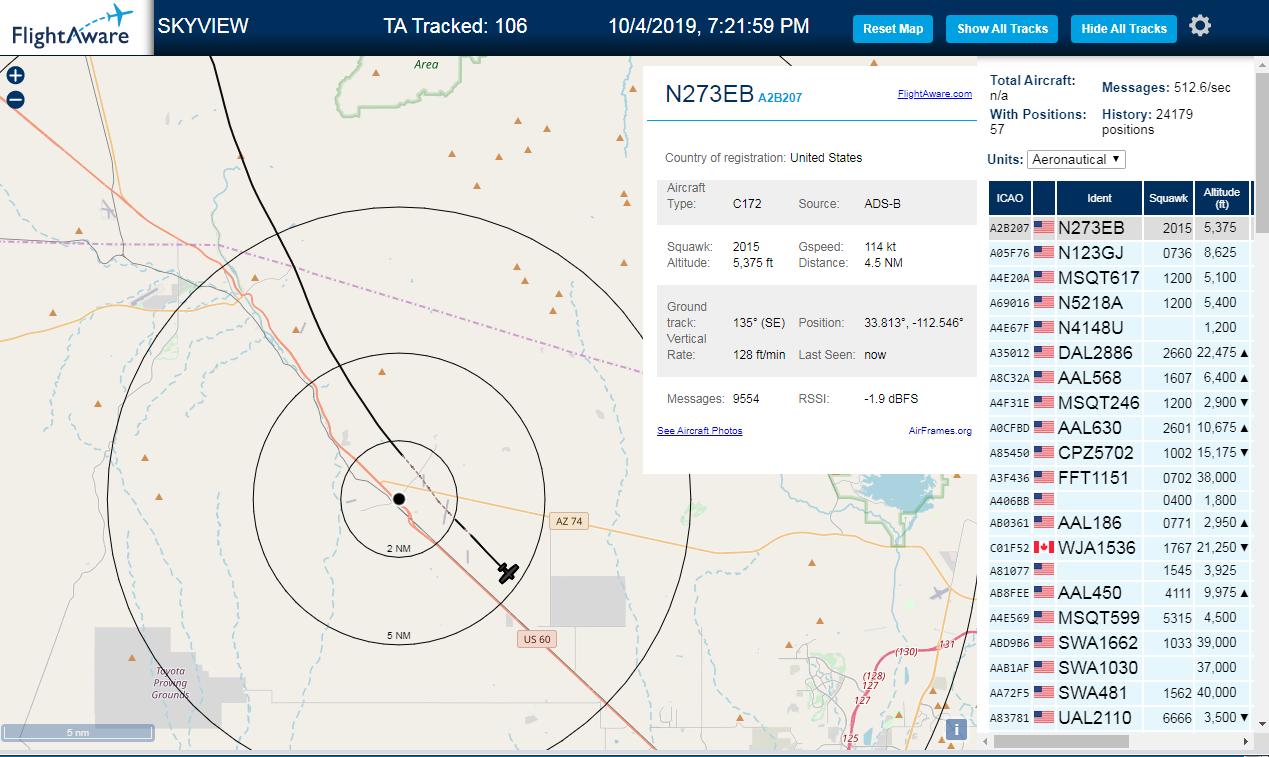1269x757 pixels.
Task: Click the FlightAware logo
Action: pyautogui.click(x=76, y=28)
